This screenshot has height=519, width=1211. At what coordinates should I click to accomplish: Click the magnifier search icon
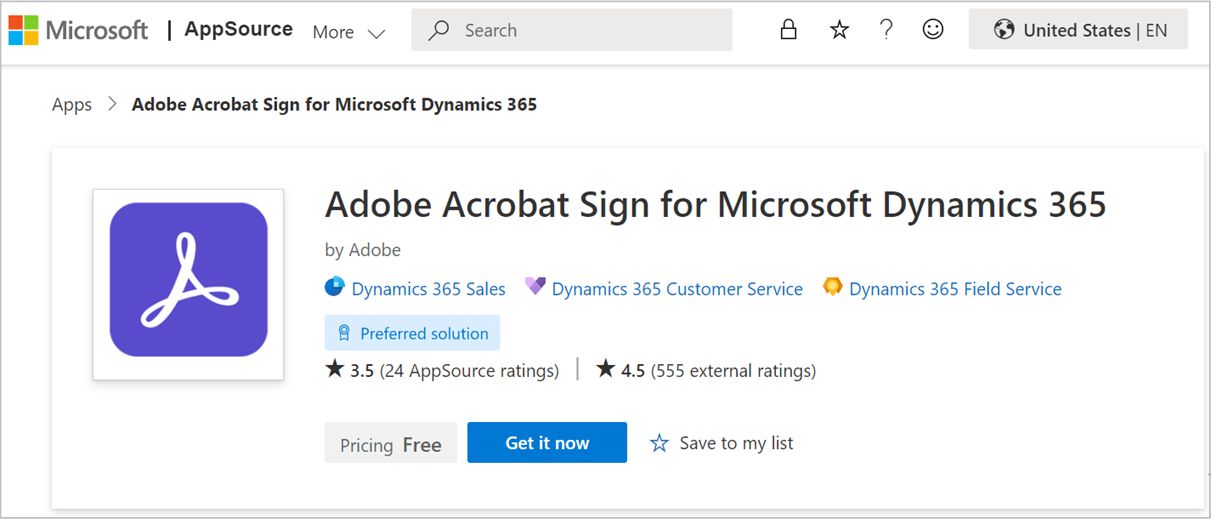click(438, 31)
